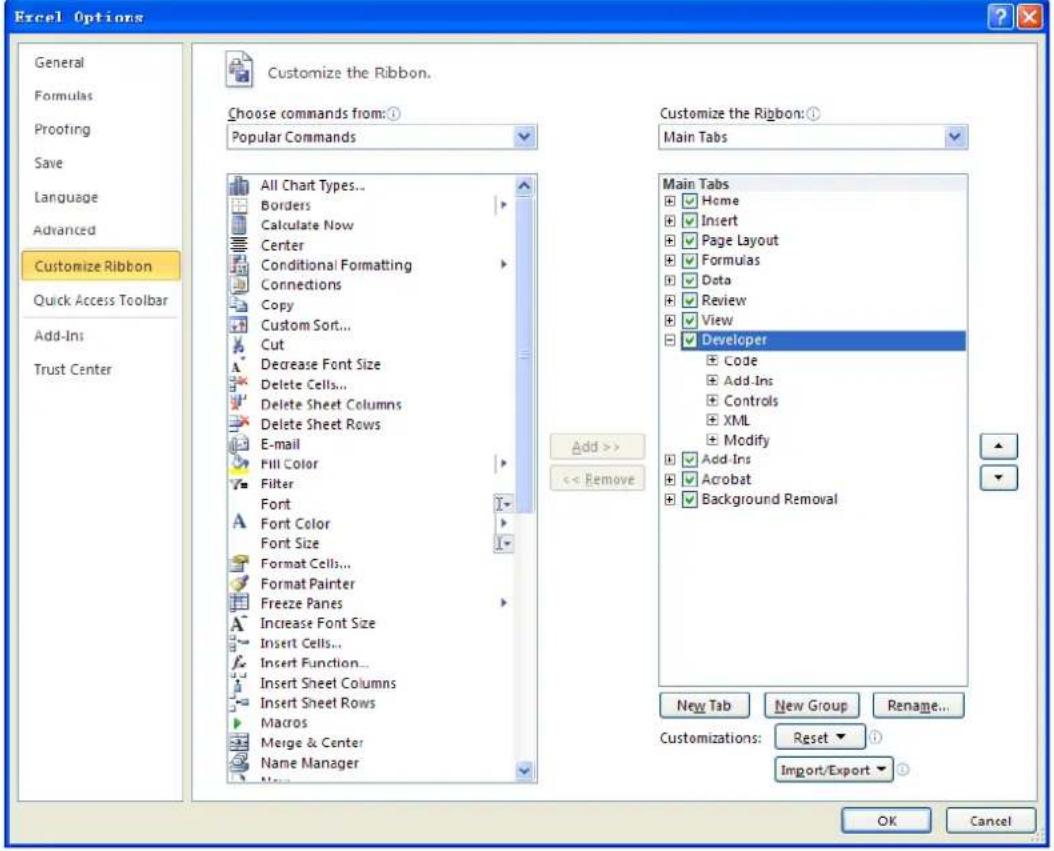Click the Rename button

click(x=918, y=706)
